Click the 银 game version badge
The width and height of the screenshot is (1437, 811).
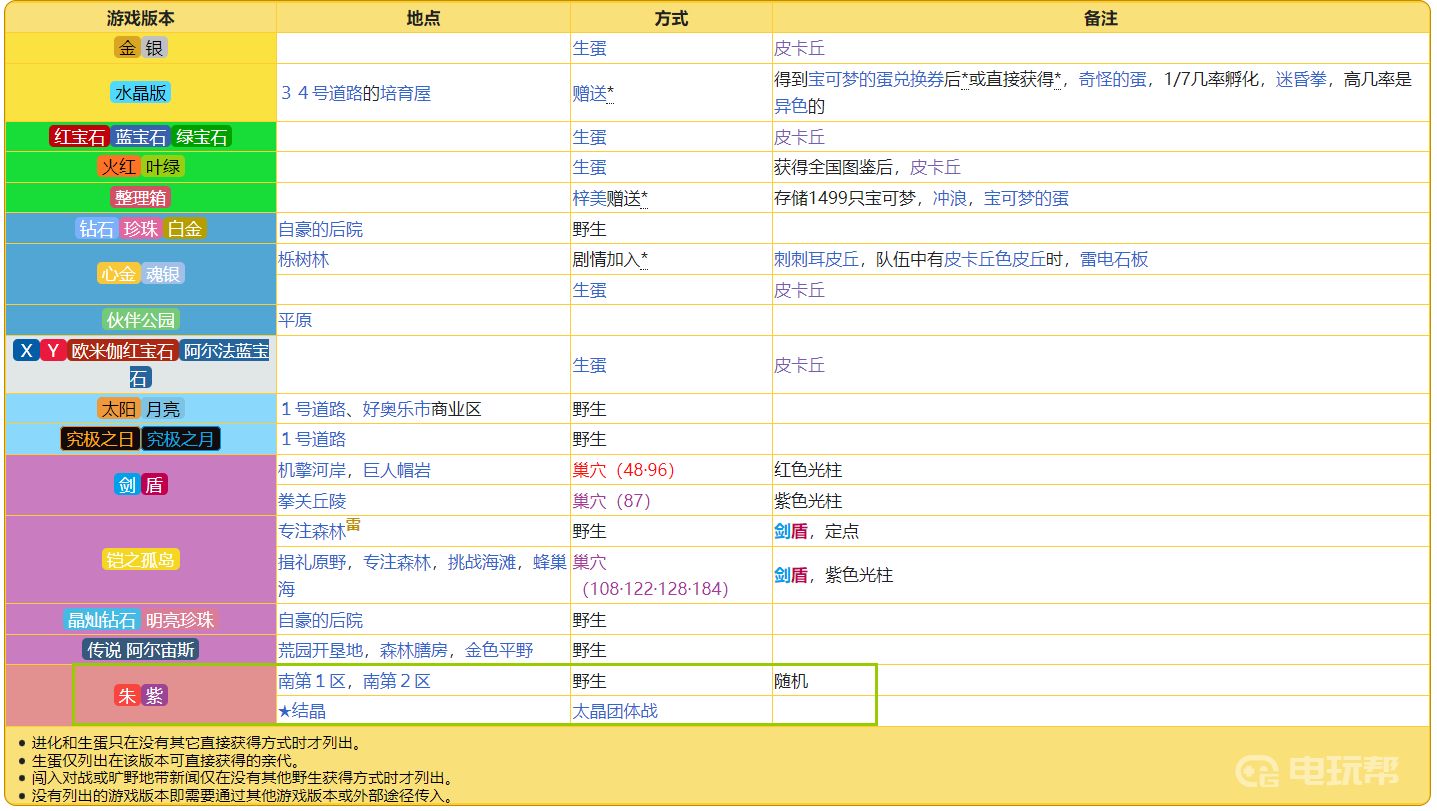pos(155,48)
